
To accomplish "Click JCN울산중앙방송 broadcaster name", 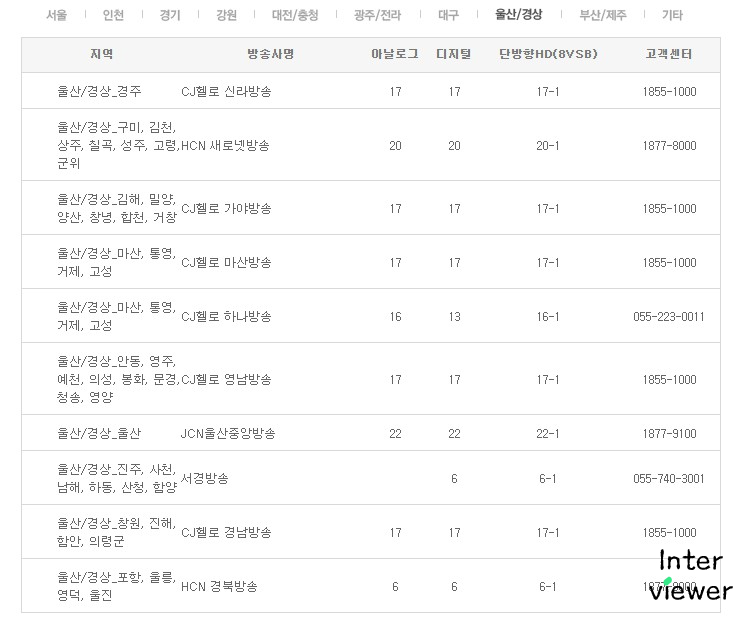I will tap(228, 433).
